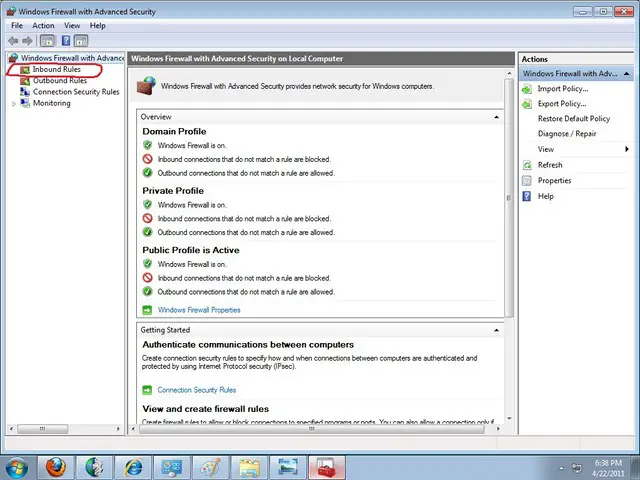Viewport: 640px width, 480px height.
Task: Switch to red toolbox taskbar icon
Action: pos(327,468)
